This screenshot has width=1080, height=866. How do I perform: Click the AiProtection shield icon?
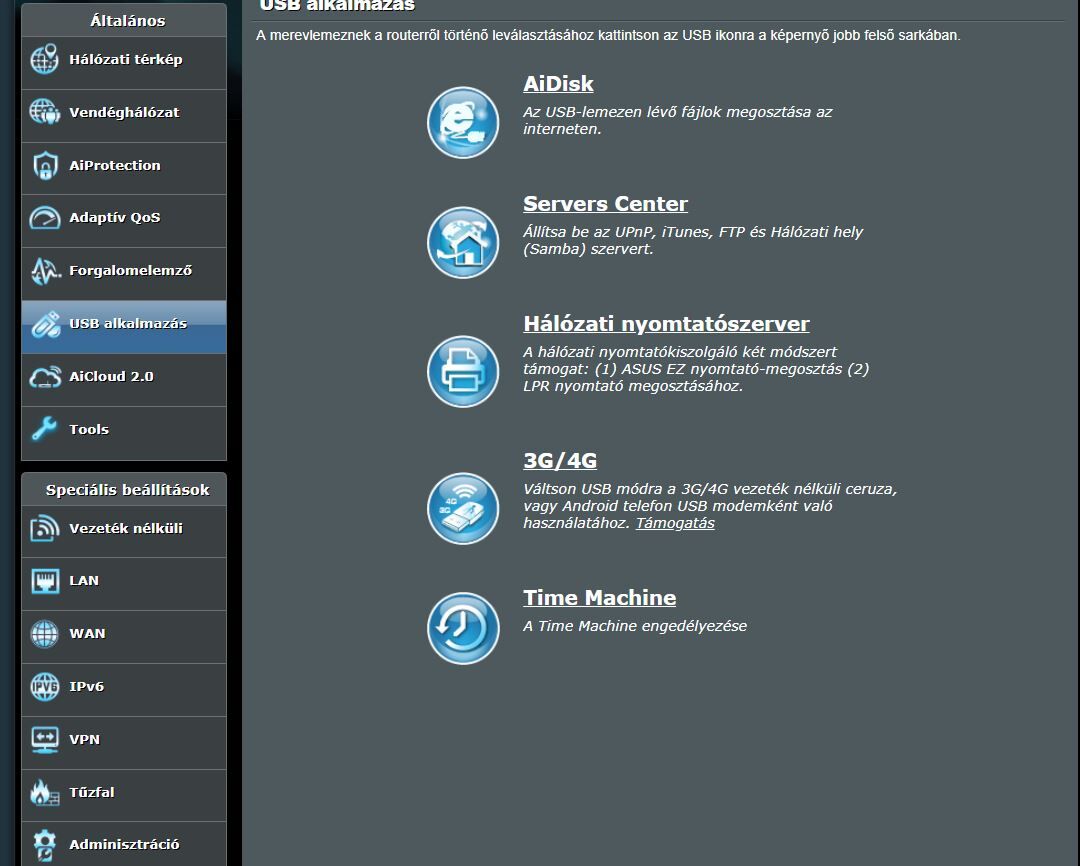[x=45, y=165]
